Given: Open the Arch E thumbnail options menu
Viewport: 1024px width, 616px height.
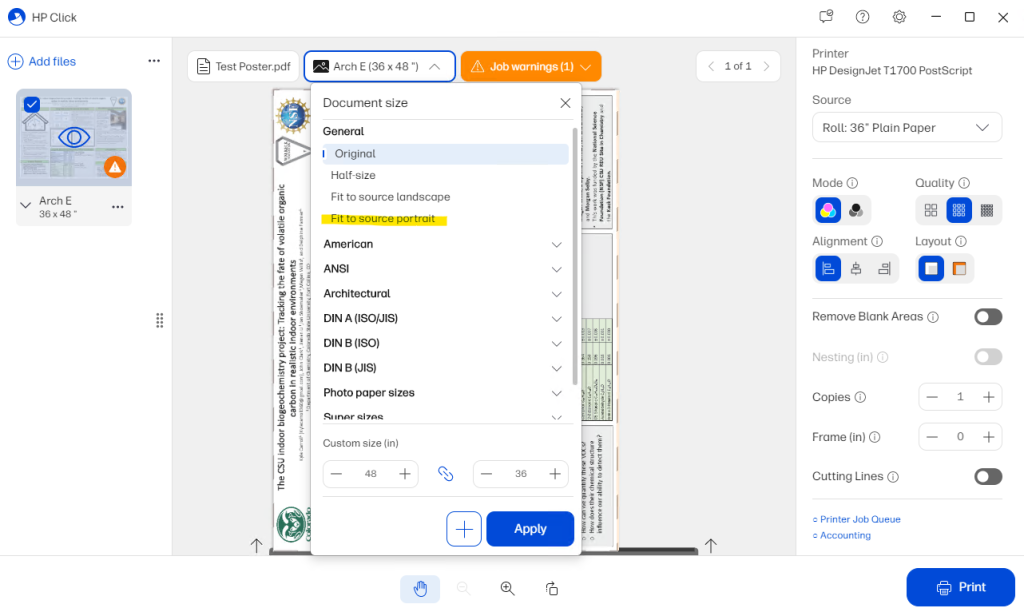Looking at the screenshot, I should click(118, 207).
